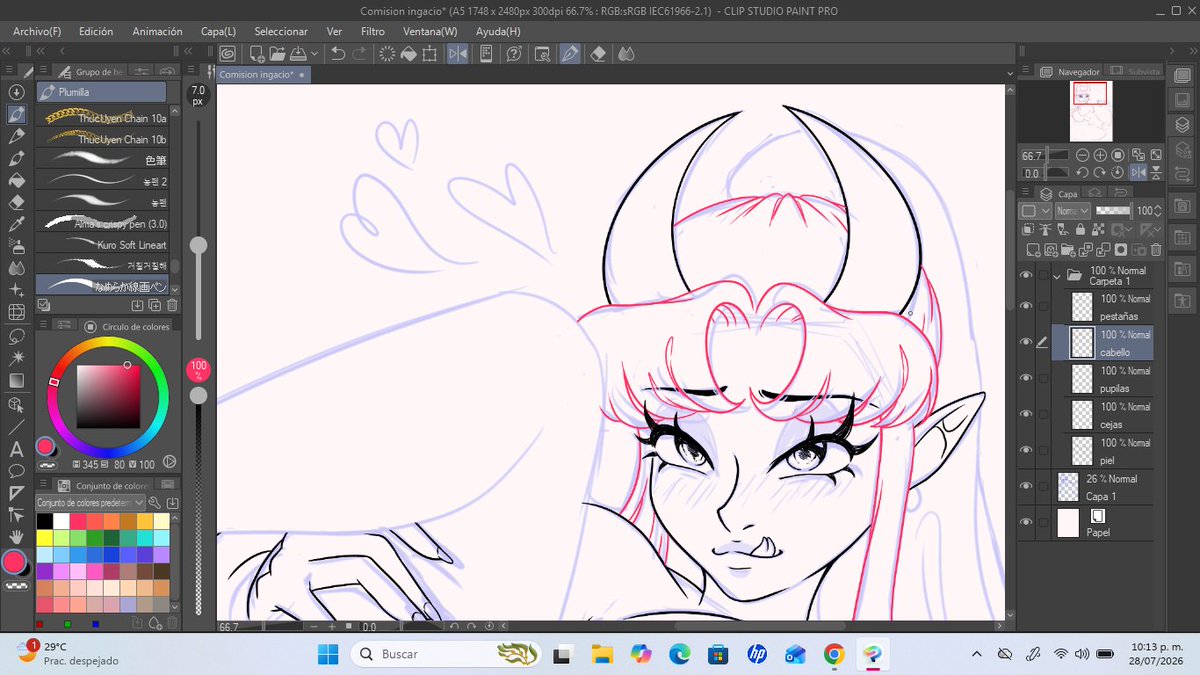Viewport: 1200px width, 675px height.
Task: Click new layer folder icon
Action: pyautogui.click(x=1068, y=250)
